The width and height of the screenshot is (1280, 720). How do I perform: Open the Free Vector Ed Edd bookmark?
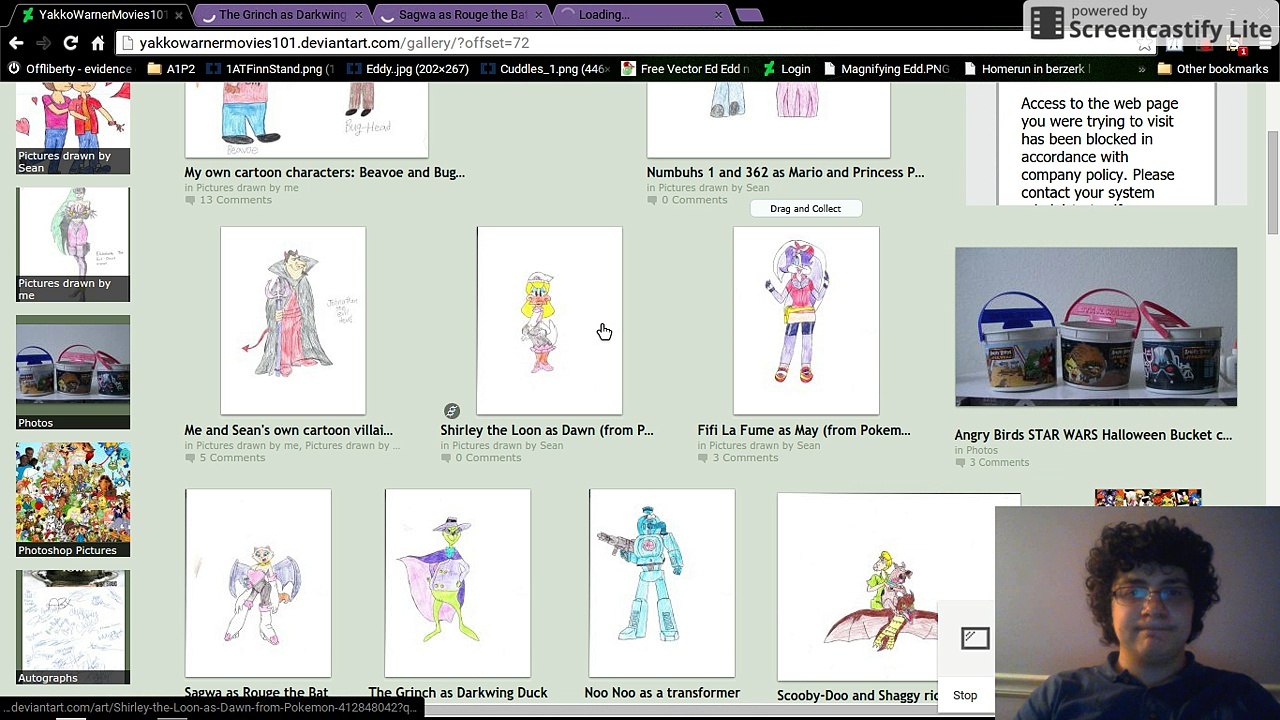(685, 69)
